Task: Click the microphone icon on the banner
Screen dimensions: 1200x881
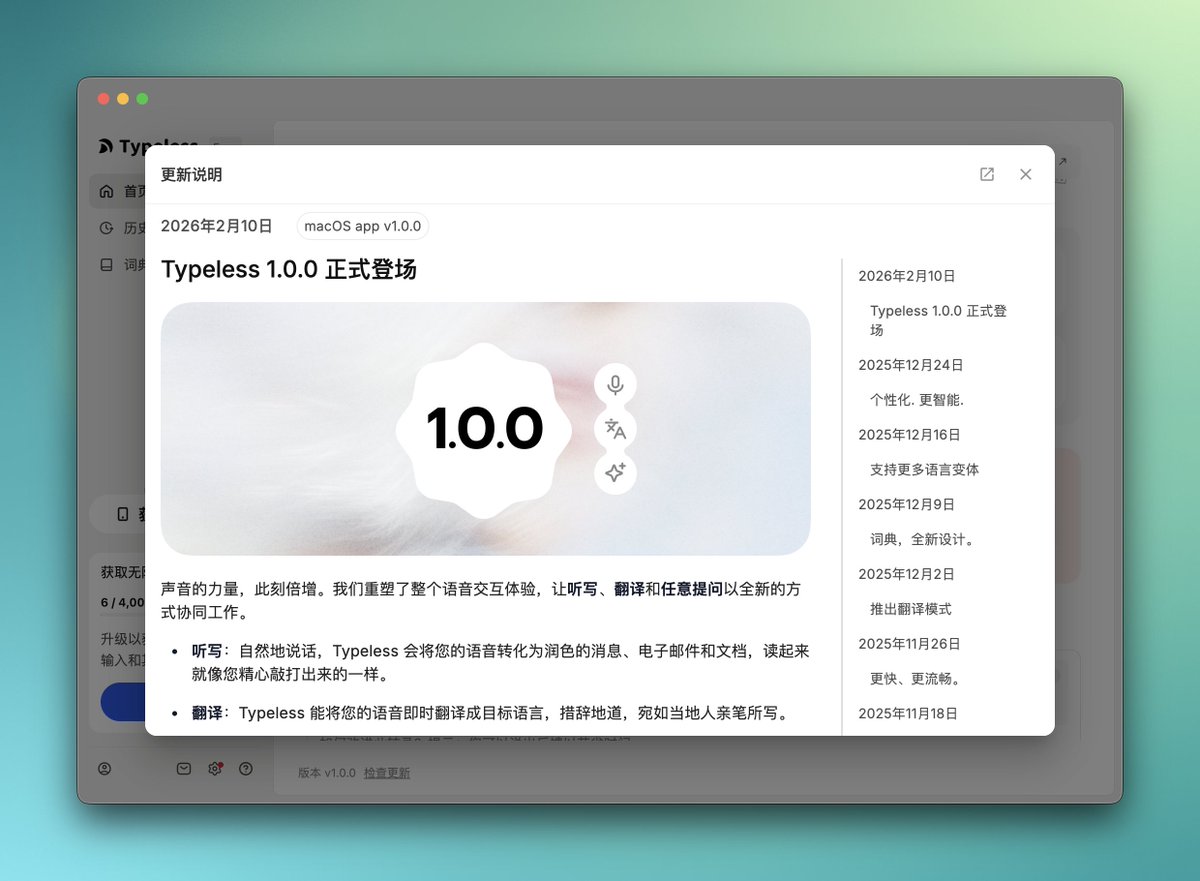Action: [x=615, y=385]
